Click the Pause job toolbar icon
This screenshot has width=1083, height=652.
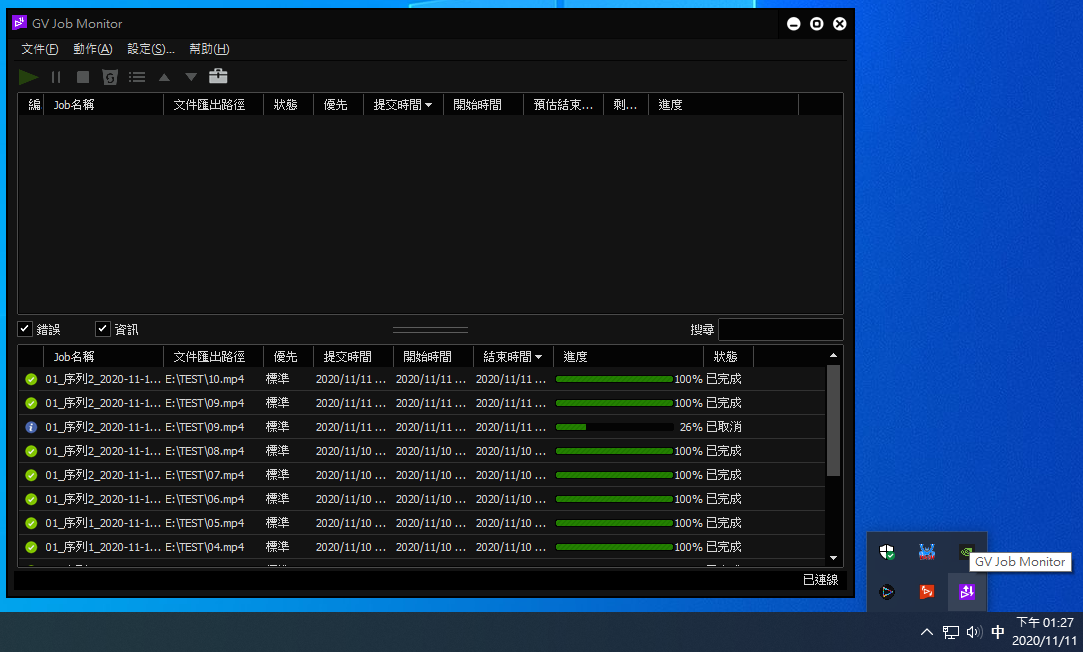56,77
